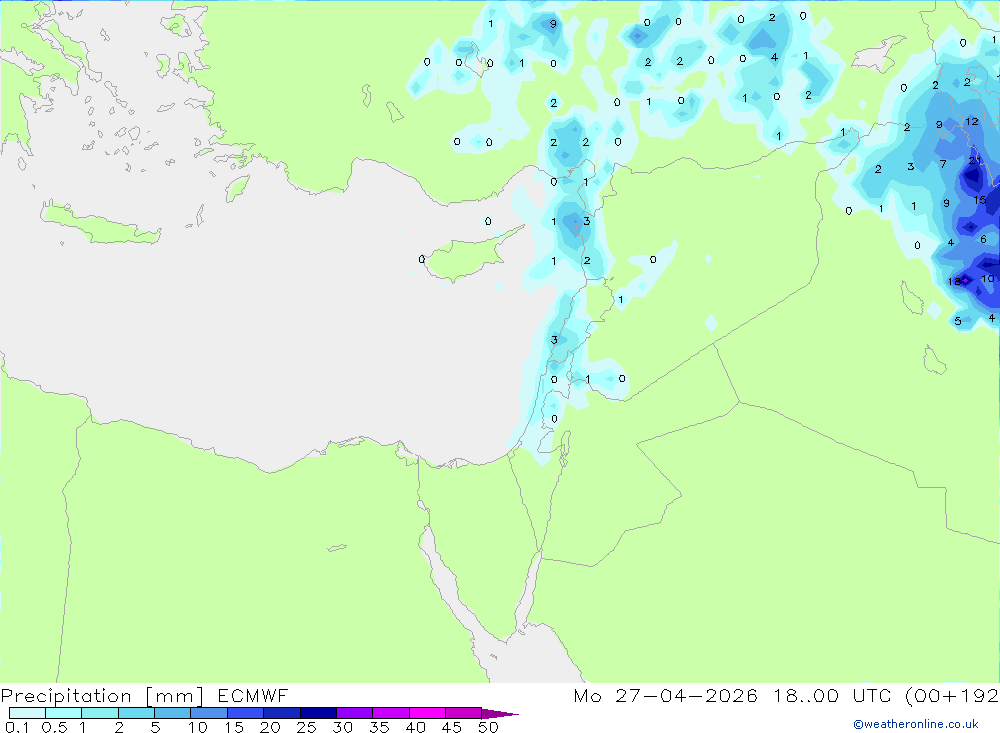Select the 20–25 mm legend swatch
This screenshot has height=733, width=1000.
click(x=282, y=713)
